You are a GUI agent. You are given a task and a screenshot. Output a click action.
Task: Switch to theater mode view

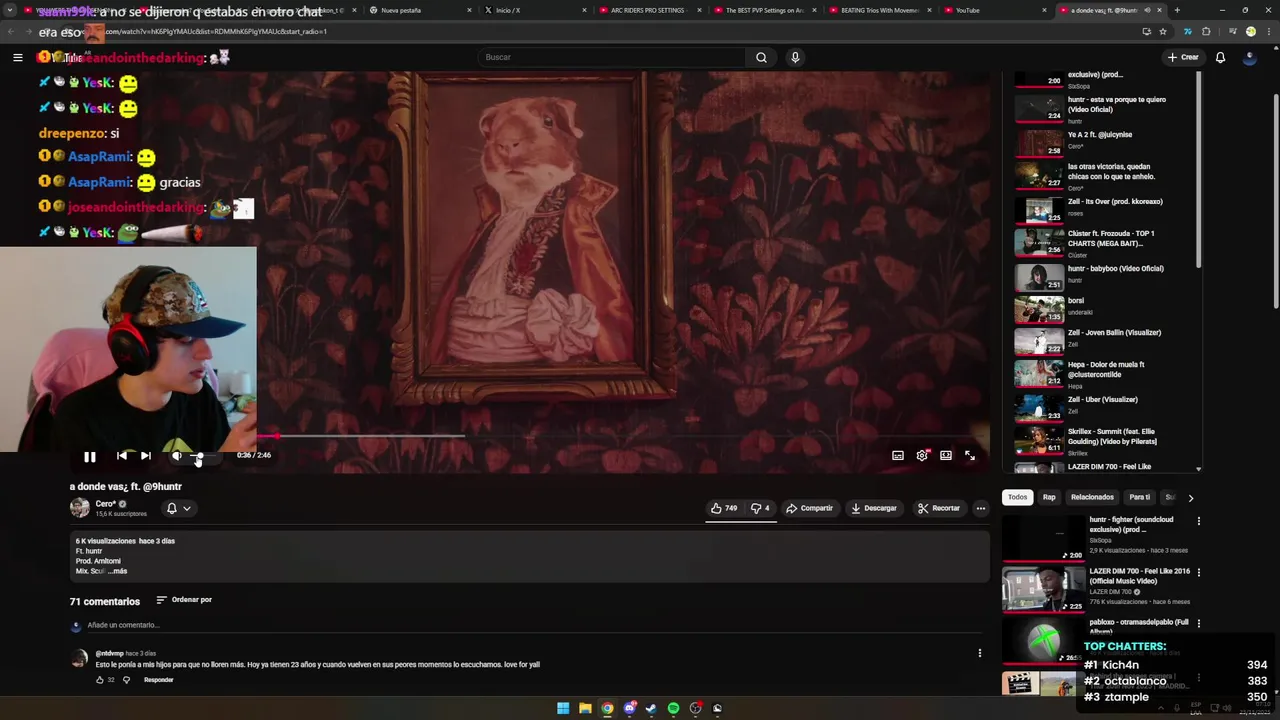(x=946, y=456)
